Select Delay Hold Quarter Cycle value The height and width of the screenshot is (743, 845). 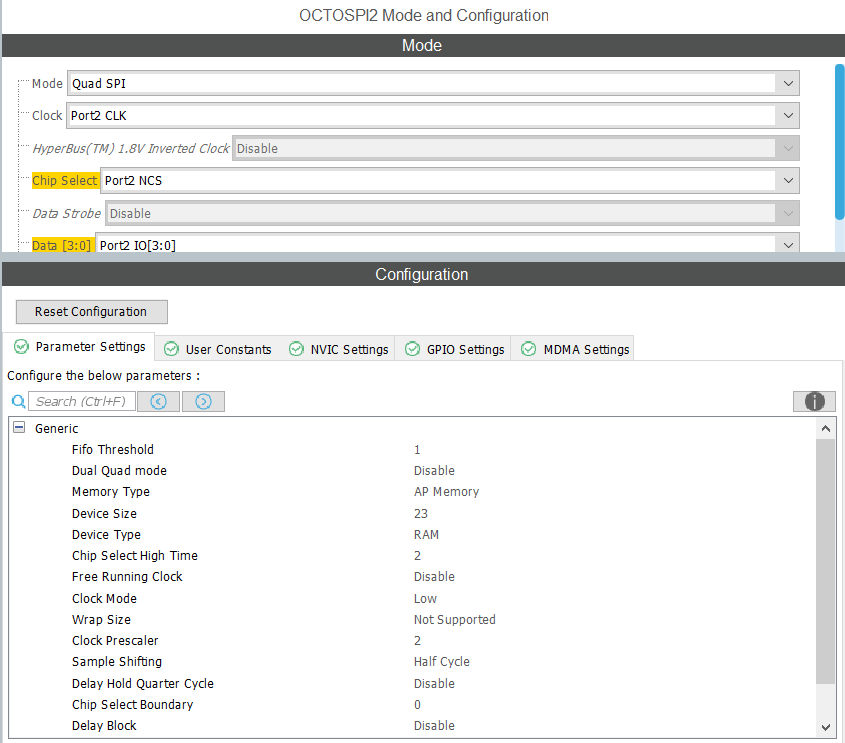(434, 684)
